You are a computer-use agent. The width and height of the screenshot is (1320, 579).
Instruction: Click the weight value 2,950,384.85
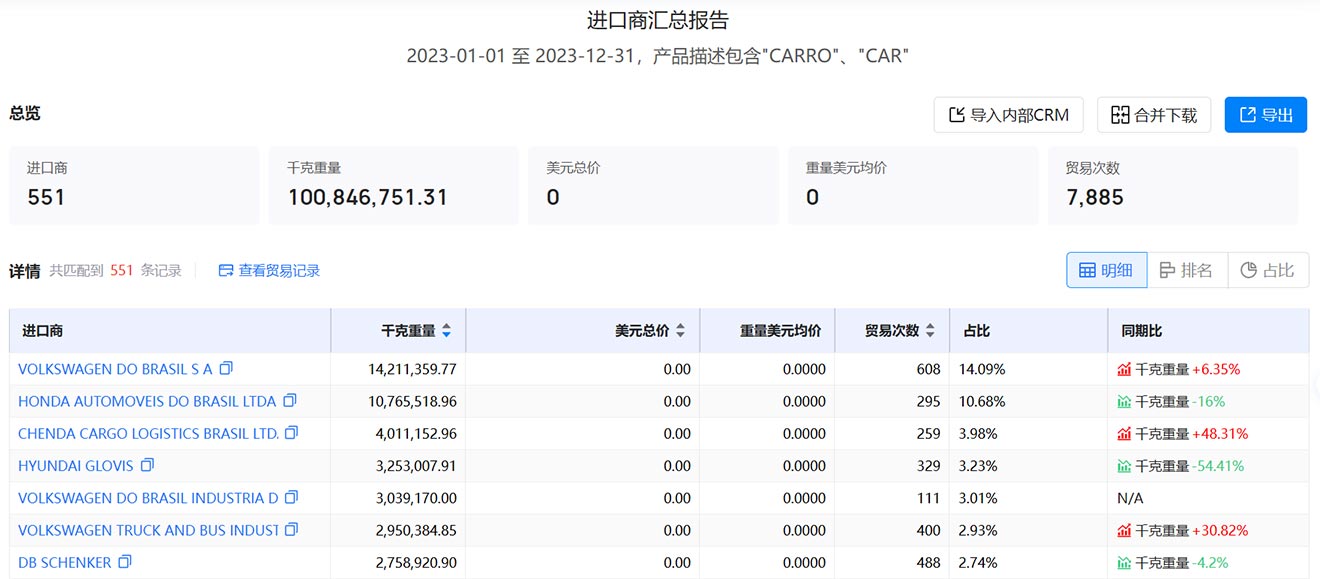tap(416, 529)
